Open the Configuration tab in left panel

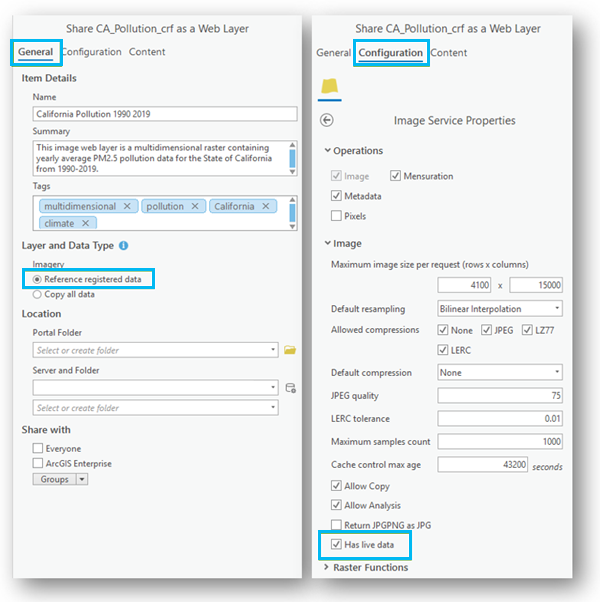pos(92,52)
